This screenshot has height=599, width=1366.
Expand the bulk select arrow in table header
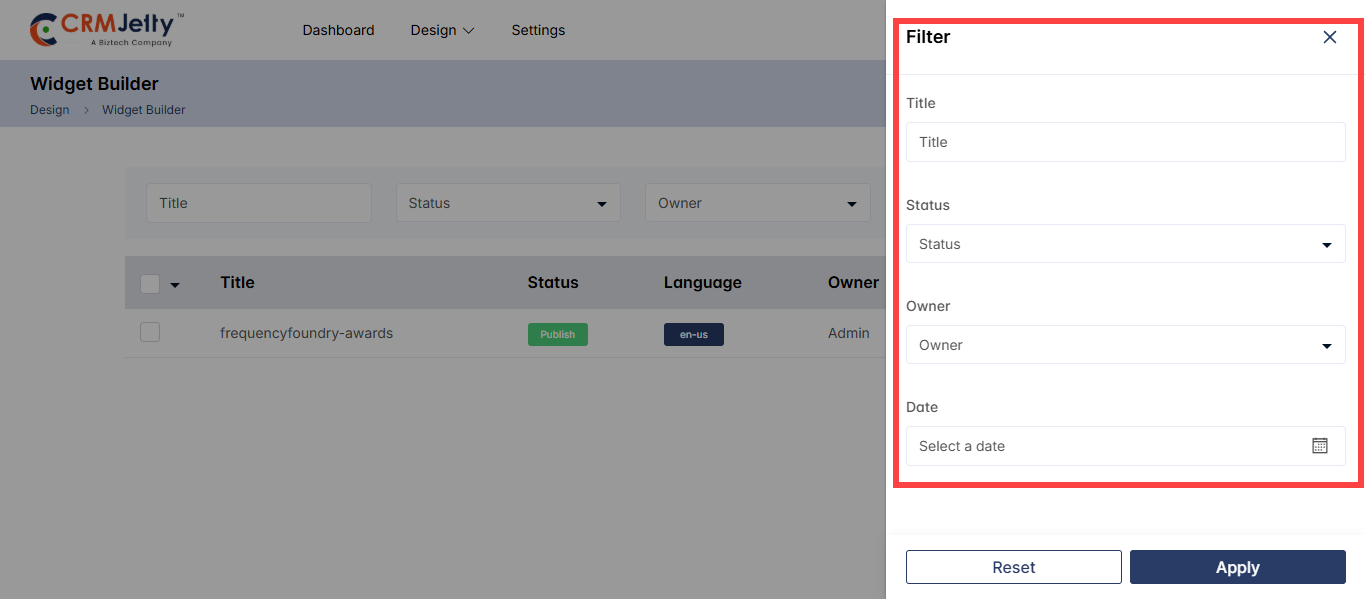(175, 285)
